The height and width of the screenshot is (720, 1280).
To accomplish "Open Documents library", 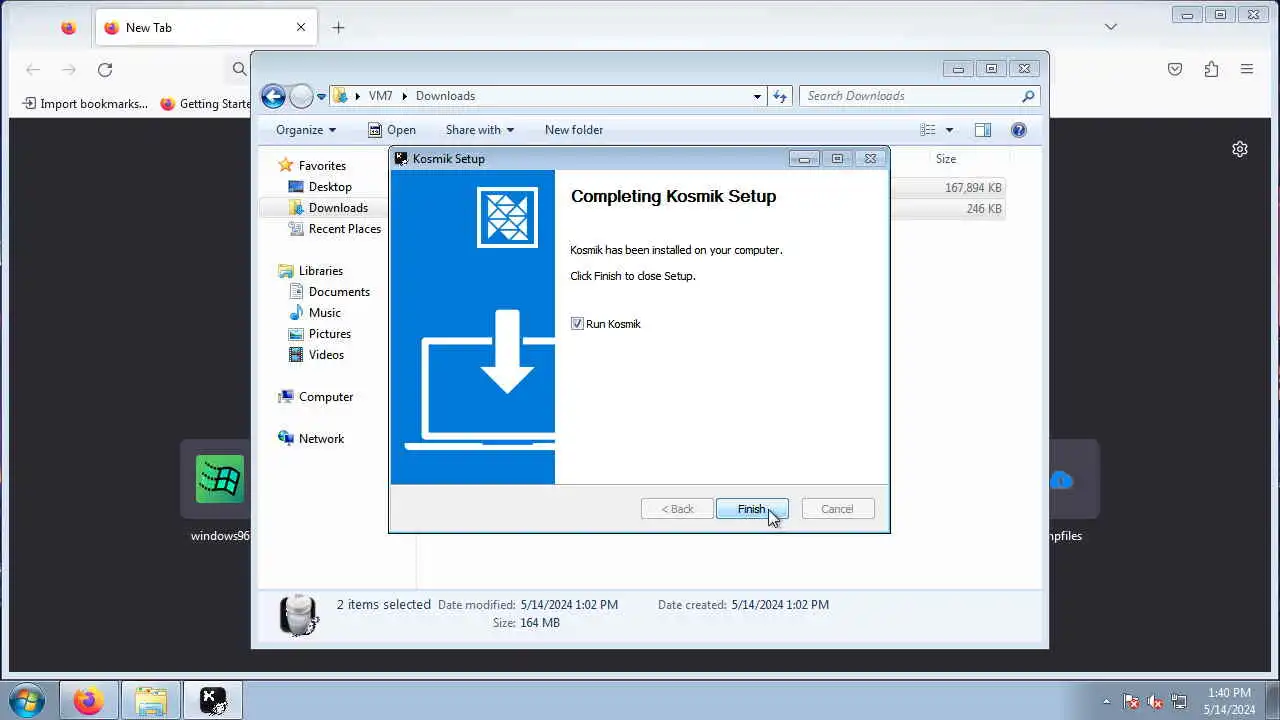I will 339,292.
